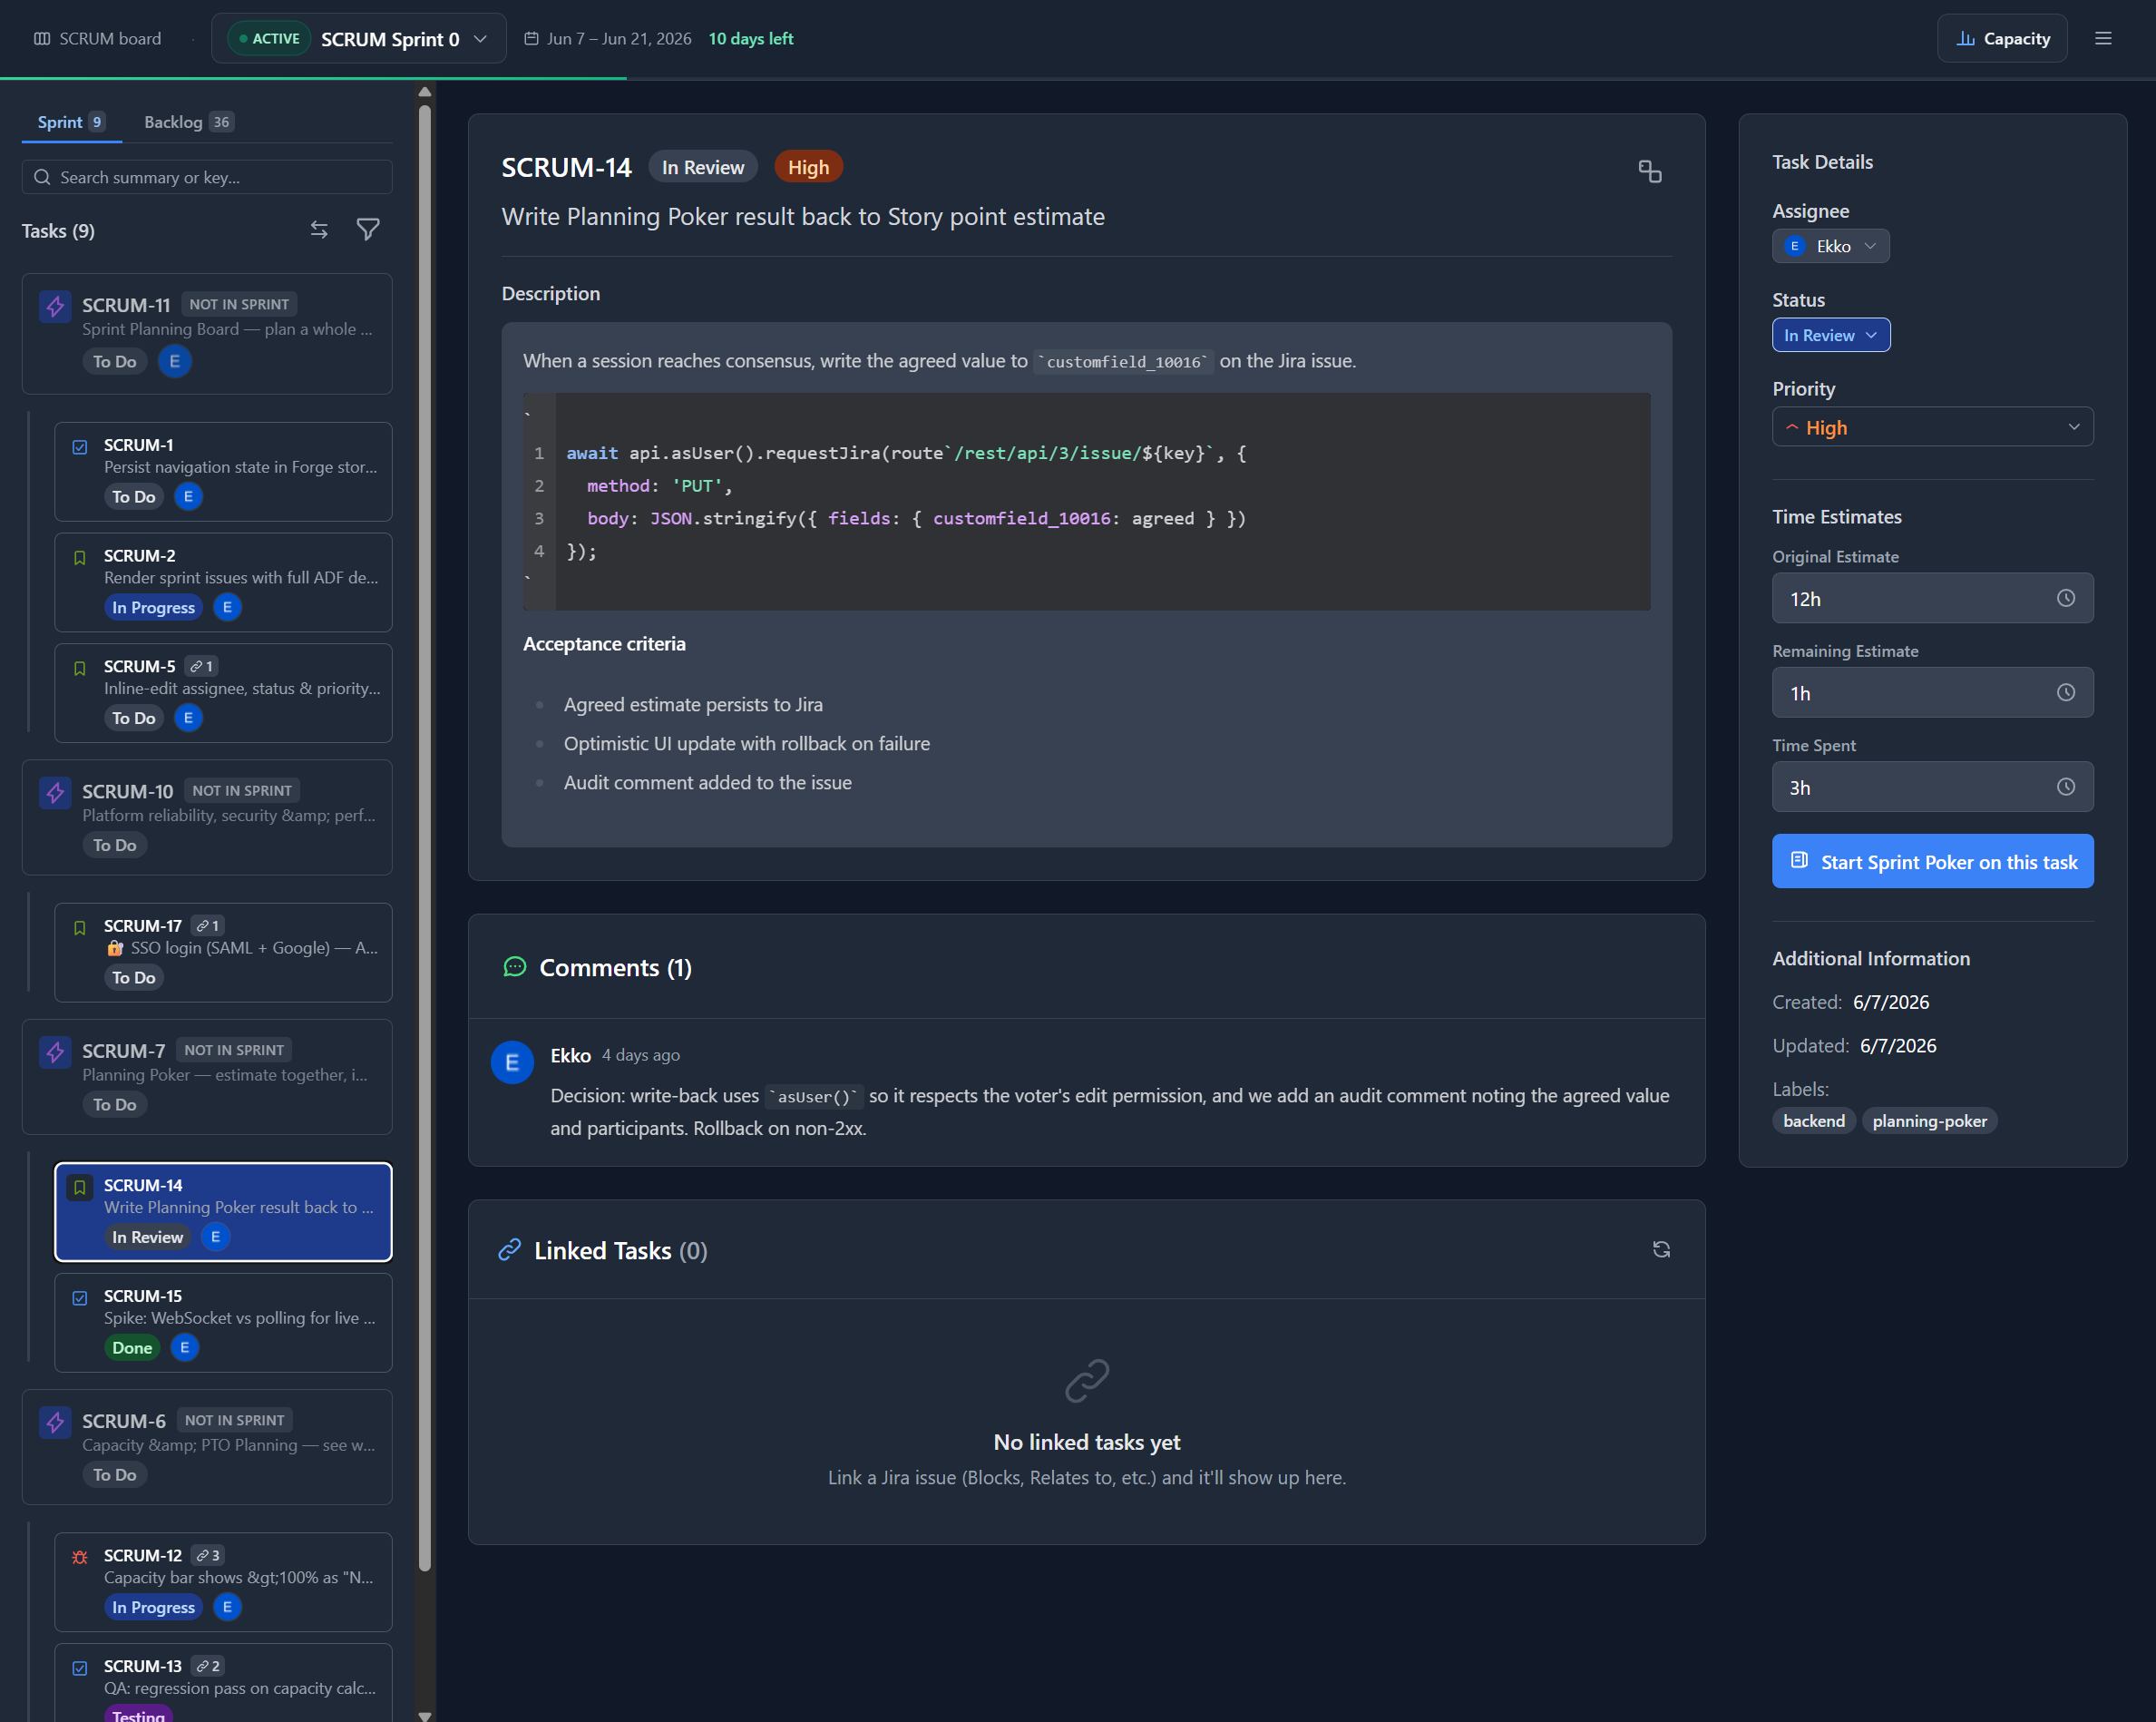Click the search magnifier icon
This screenshot has height=1722, width=2156.
tap(42, 177)
